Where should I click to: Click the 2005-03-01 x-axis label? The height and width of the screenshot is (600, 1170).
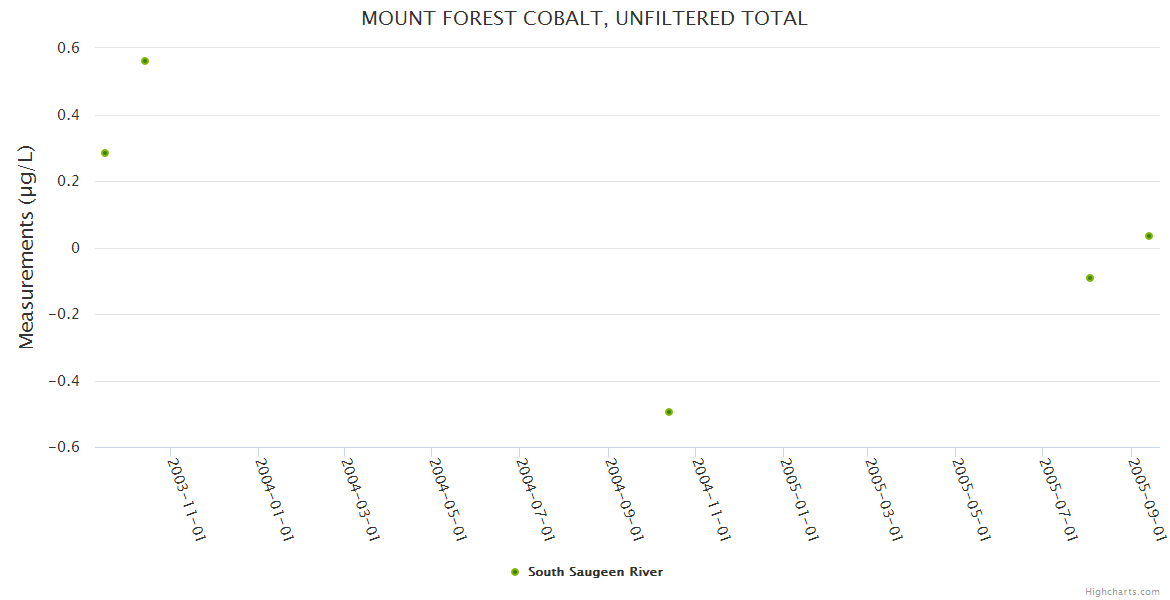(884, 499)
